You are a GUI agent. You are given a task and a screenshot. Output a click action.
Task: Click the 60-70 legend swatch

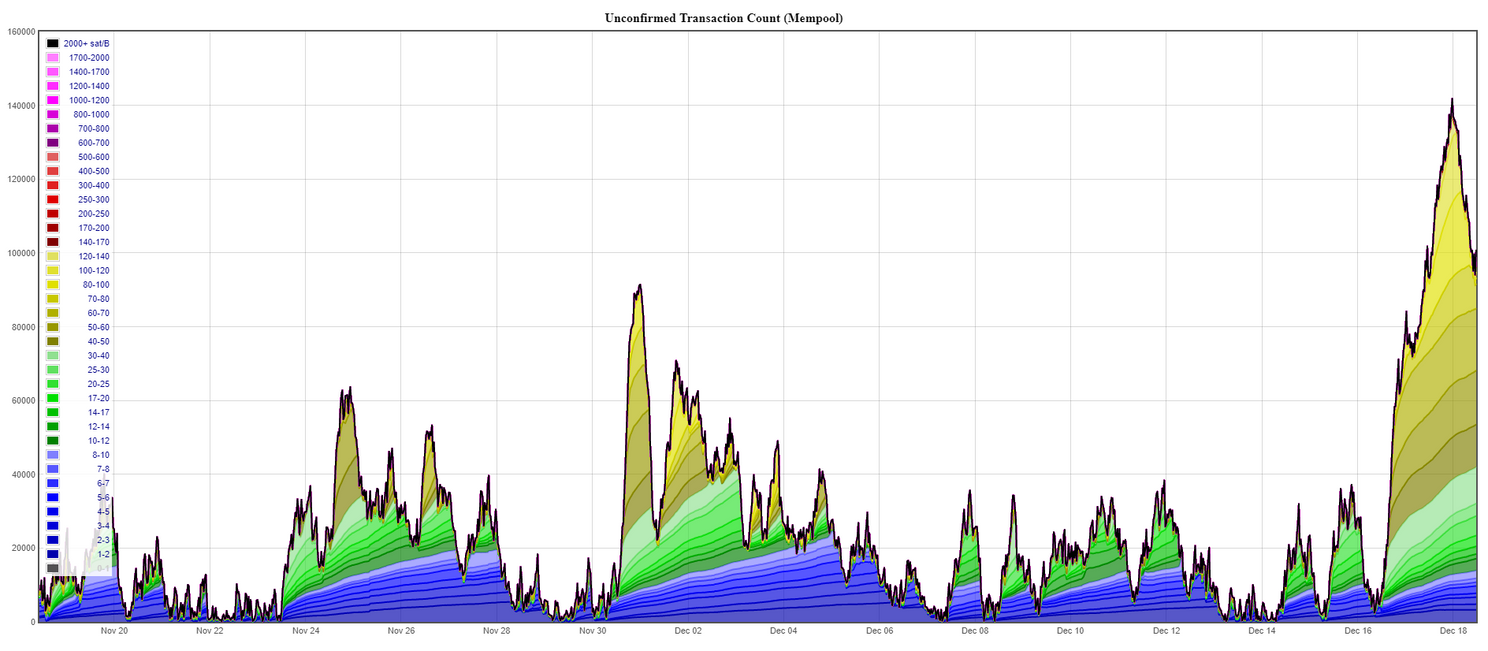pos(53,313)
